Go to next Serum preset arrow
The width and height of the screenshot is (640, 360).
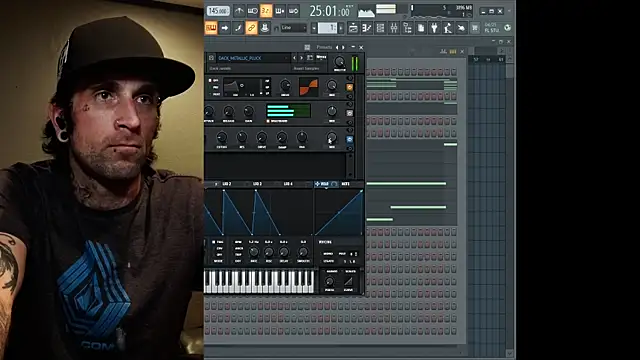point(302,58)
